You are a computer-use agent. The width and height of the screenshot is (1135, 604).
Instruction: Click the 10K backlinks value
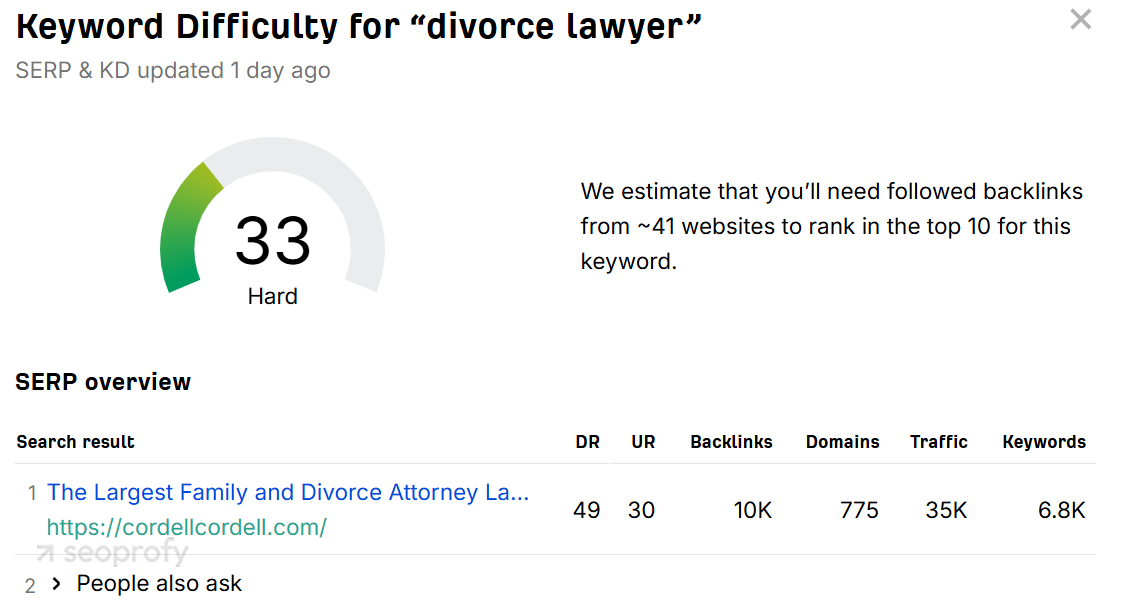pyautogui.click(x=752, y=510)
